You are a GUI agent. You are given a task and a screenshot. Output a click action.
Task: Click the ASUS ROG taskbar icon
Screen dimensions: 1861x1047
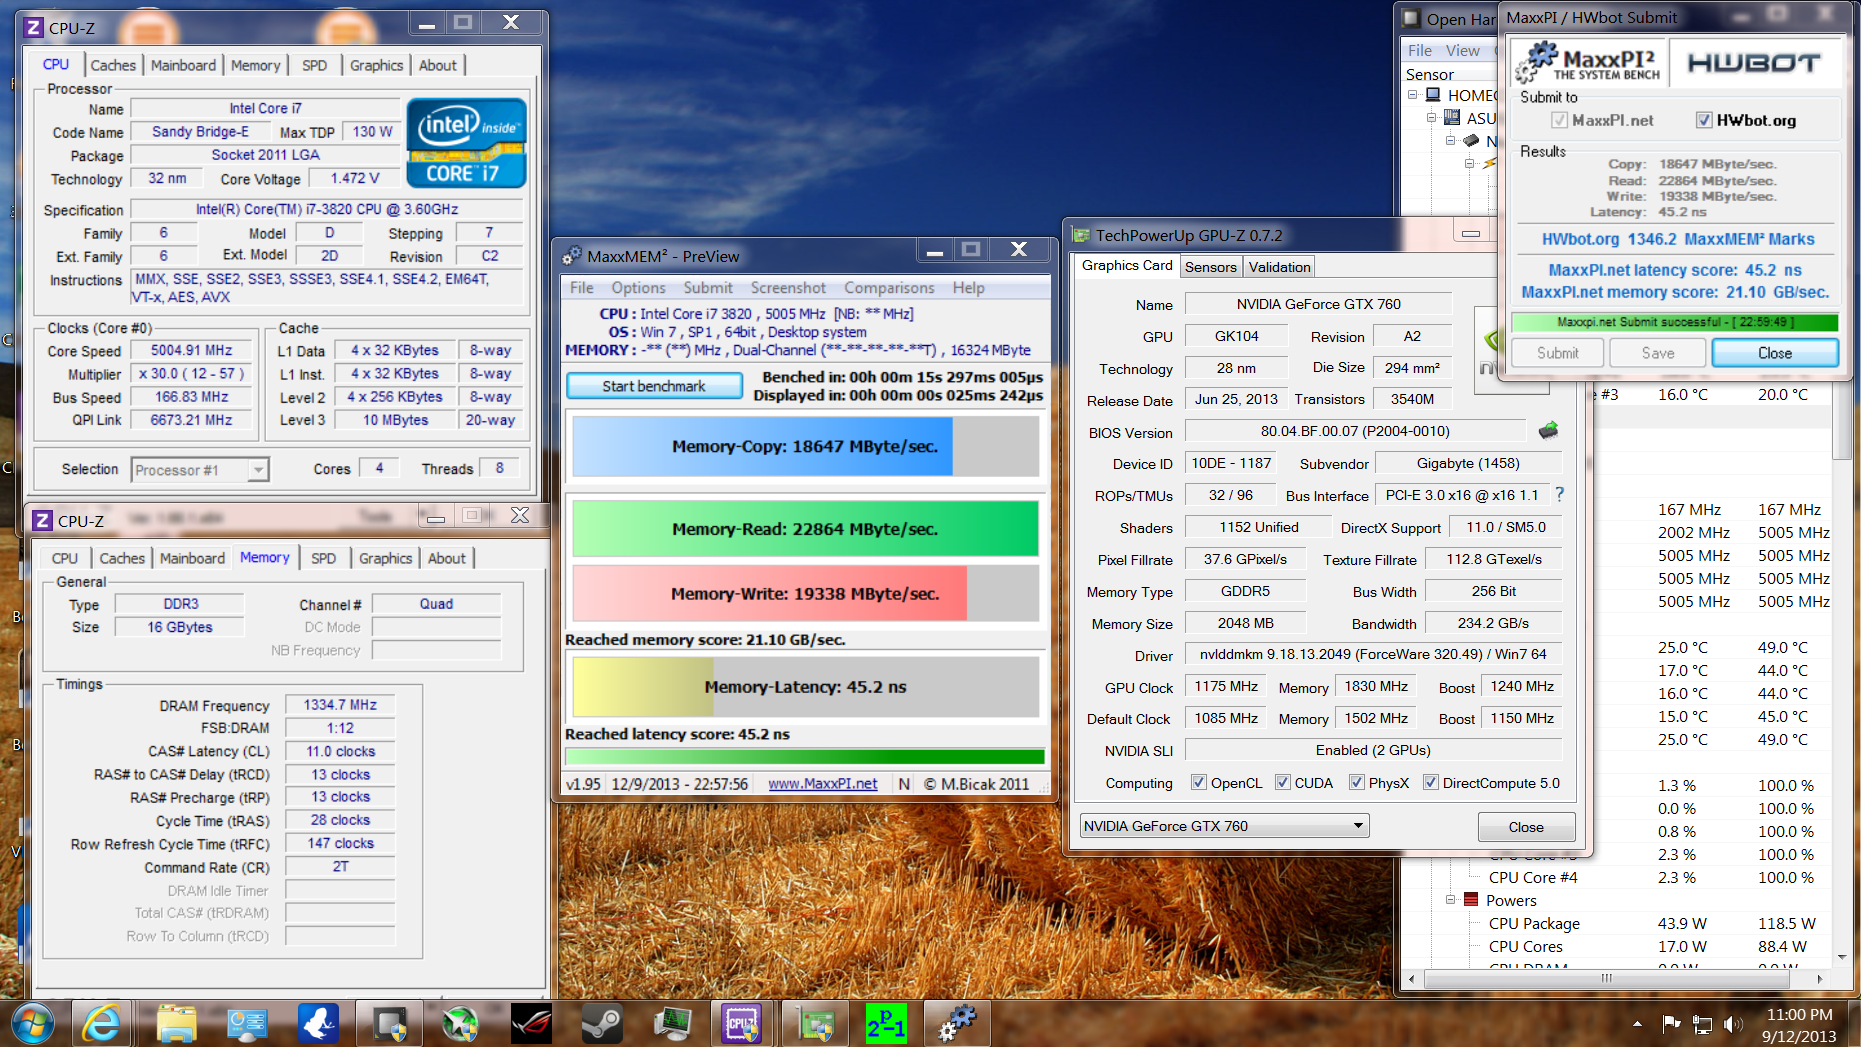pos(531,1023)
